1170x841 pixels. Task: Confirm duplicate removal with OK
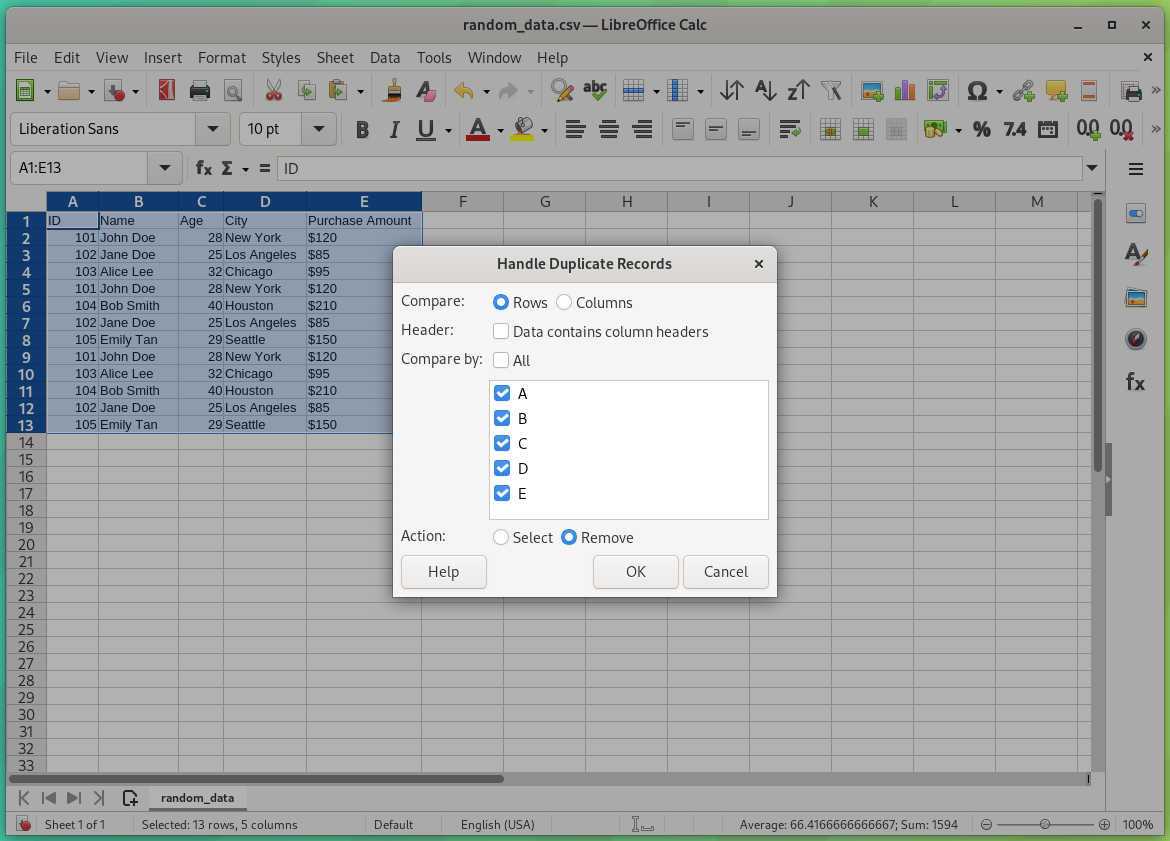pyautogui.click(x=635, y=571)
